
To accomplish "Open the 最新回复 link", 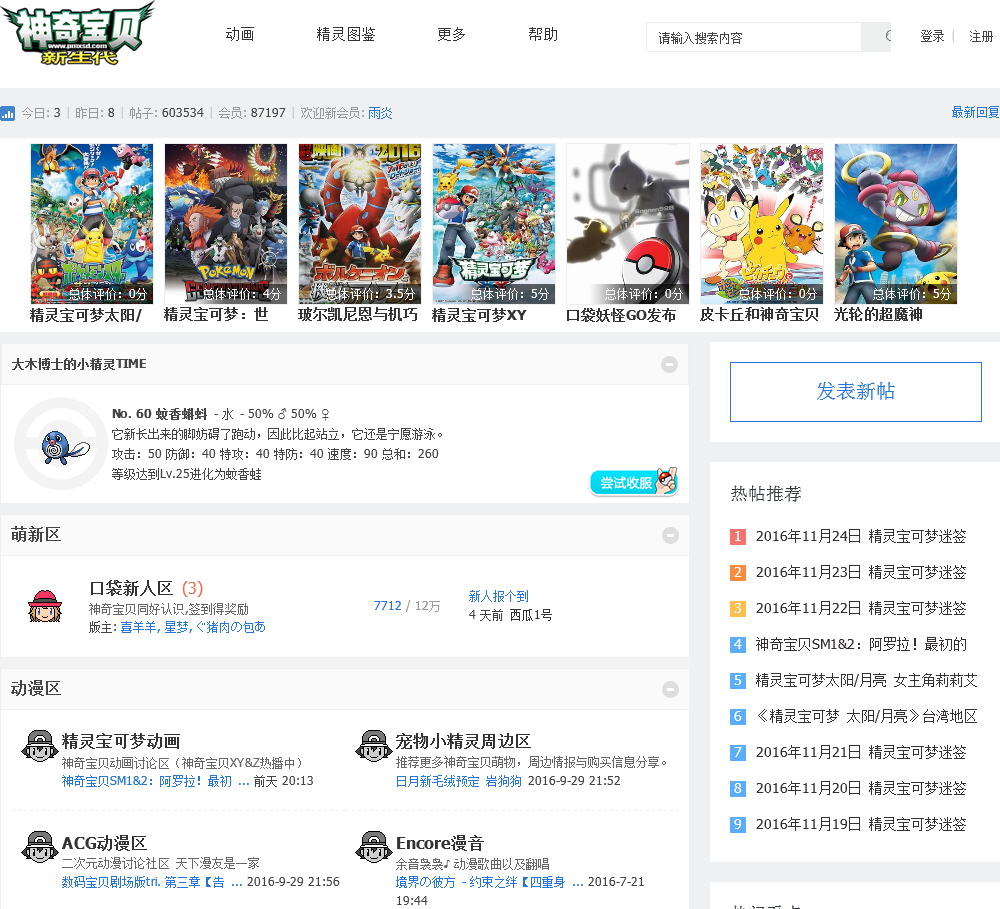I will [975, 112].
